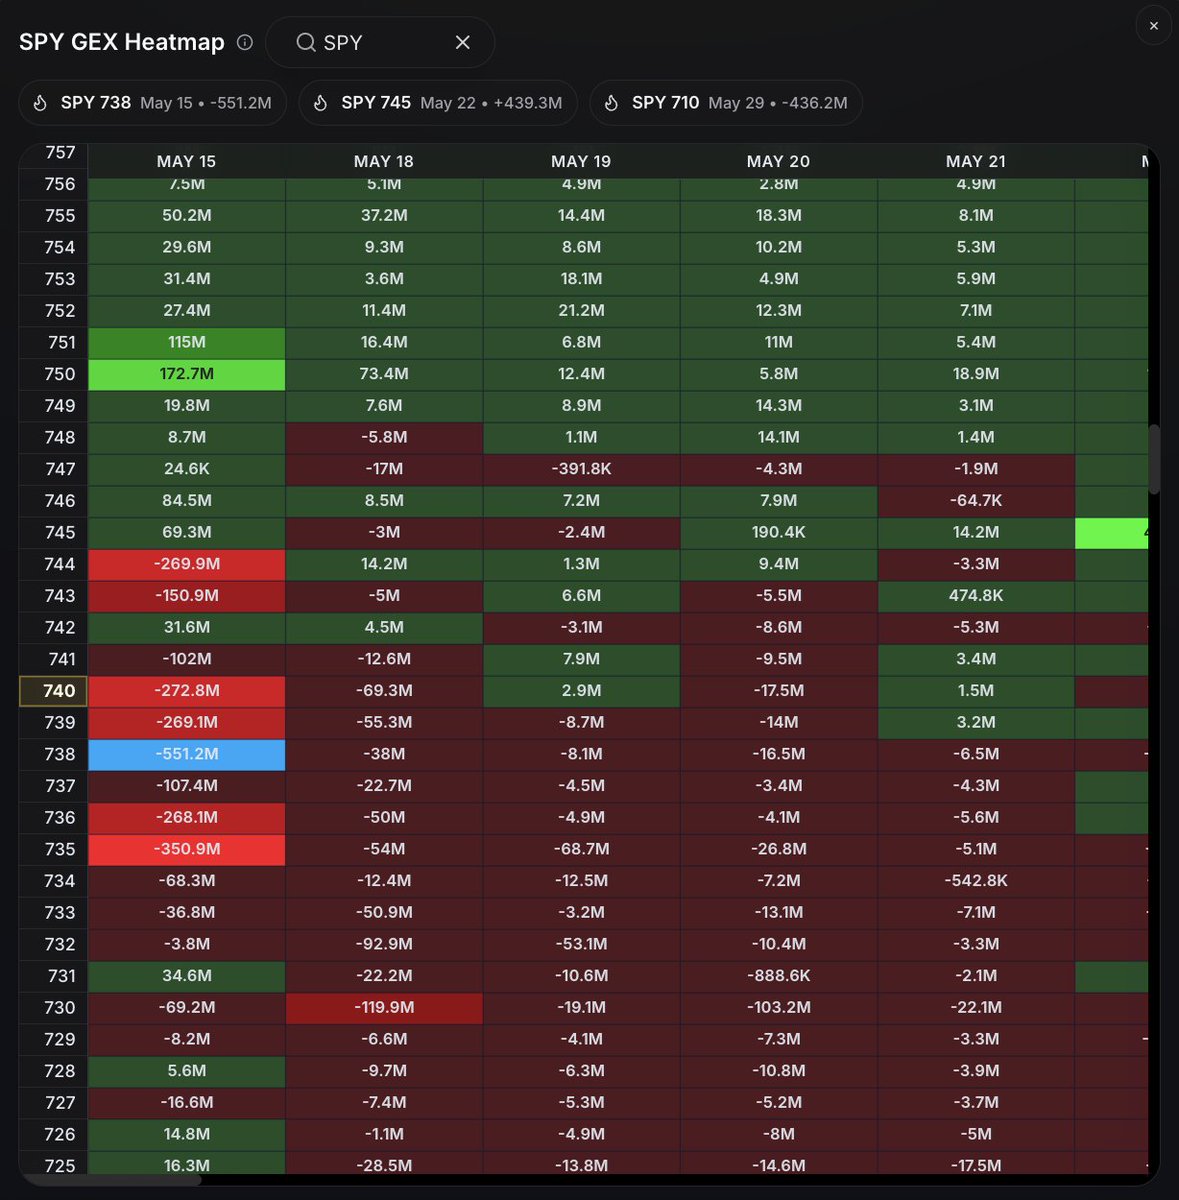Image resolution: width=1179 pixels, height=1200 pixels.
Task: Click the -888.6K cell at strike 731
Action: point(778,976)
